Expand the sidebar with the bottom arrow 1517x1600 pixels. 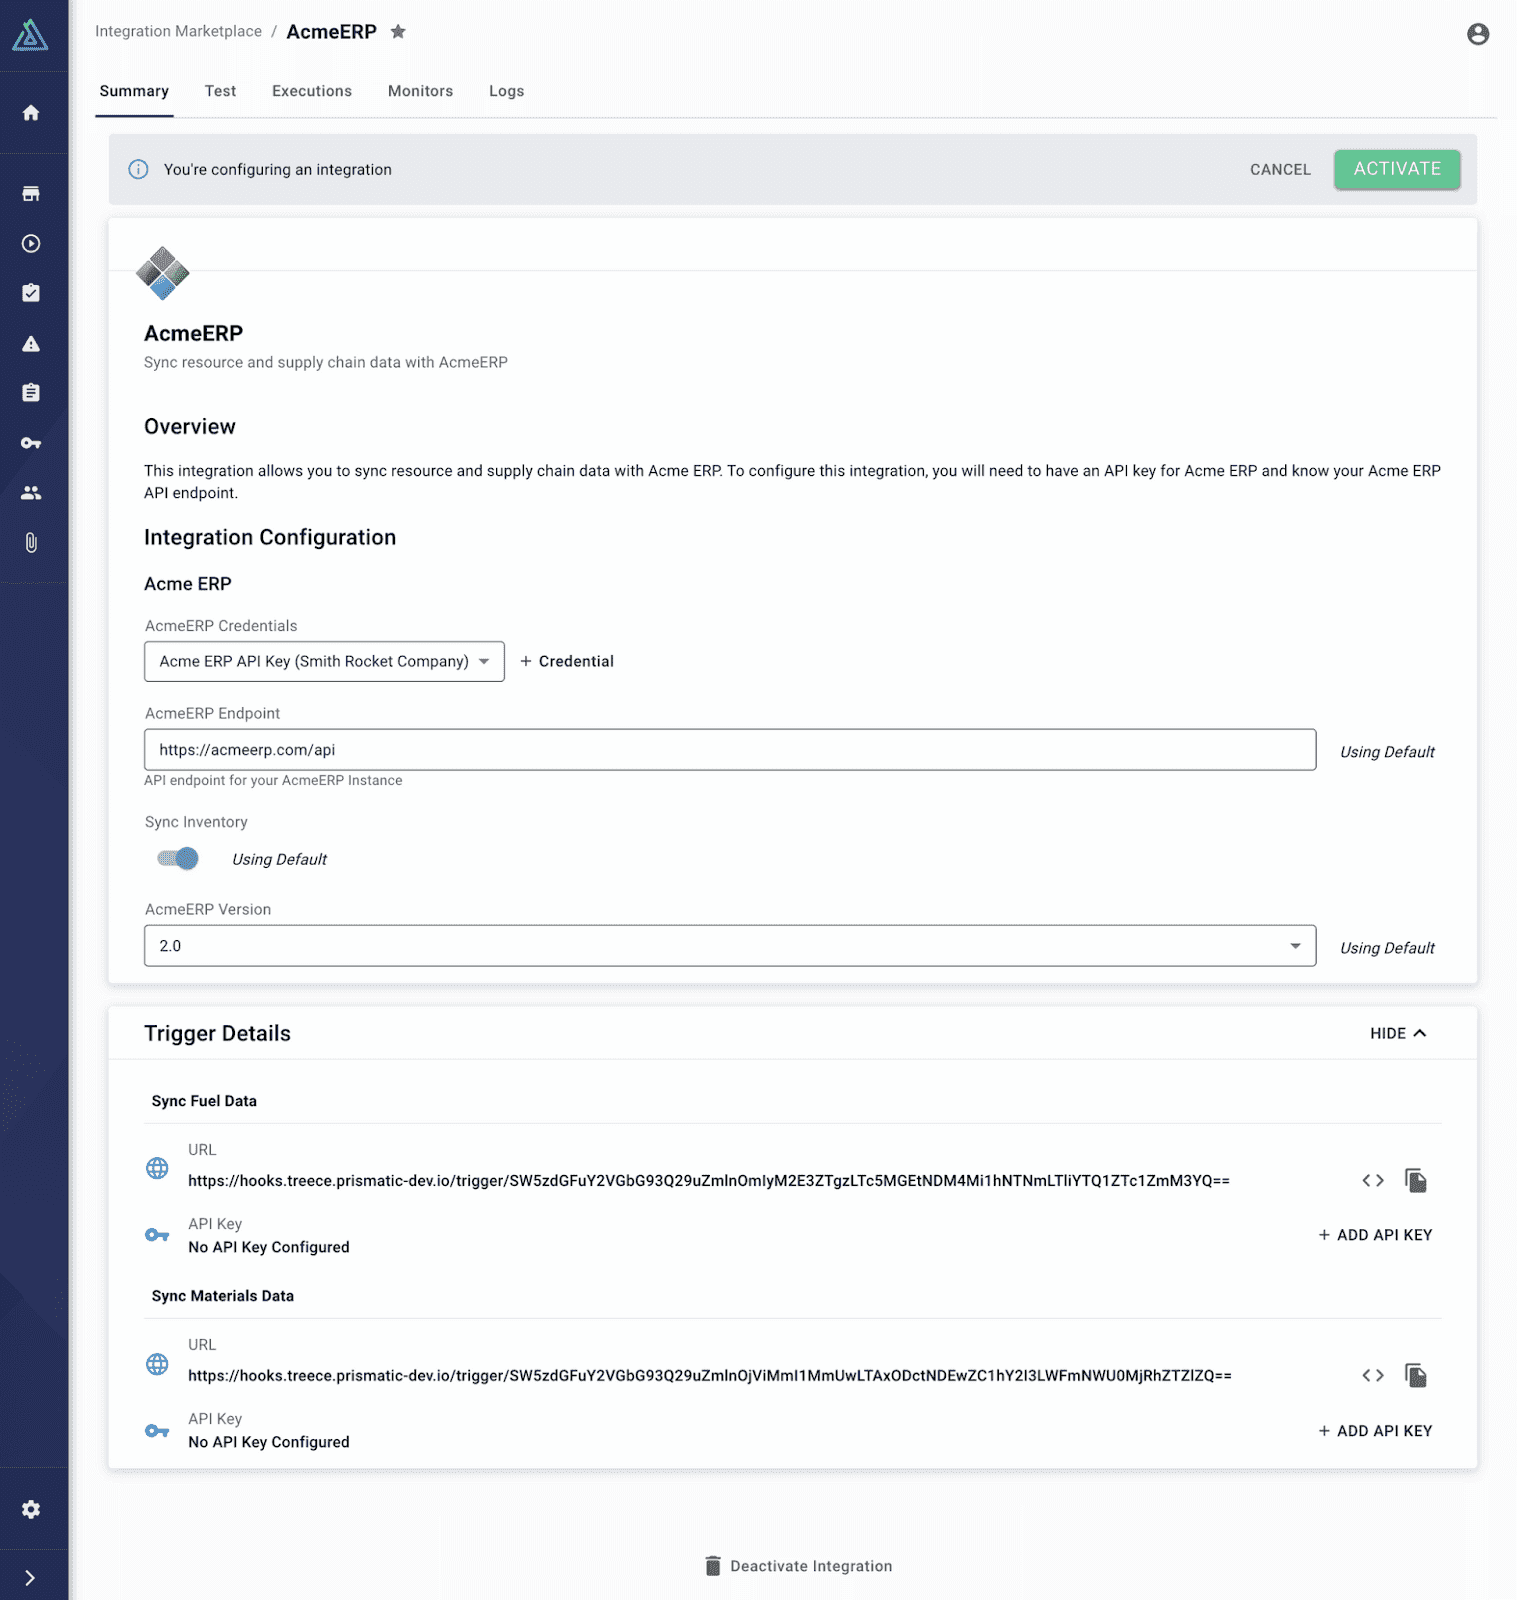[31, 1578]
